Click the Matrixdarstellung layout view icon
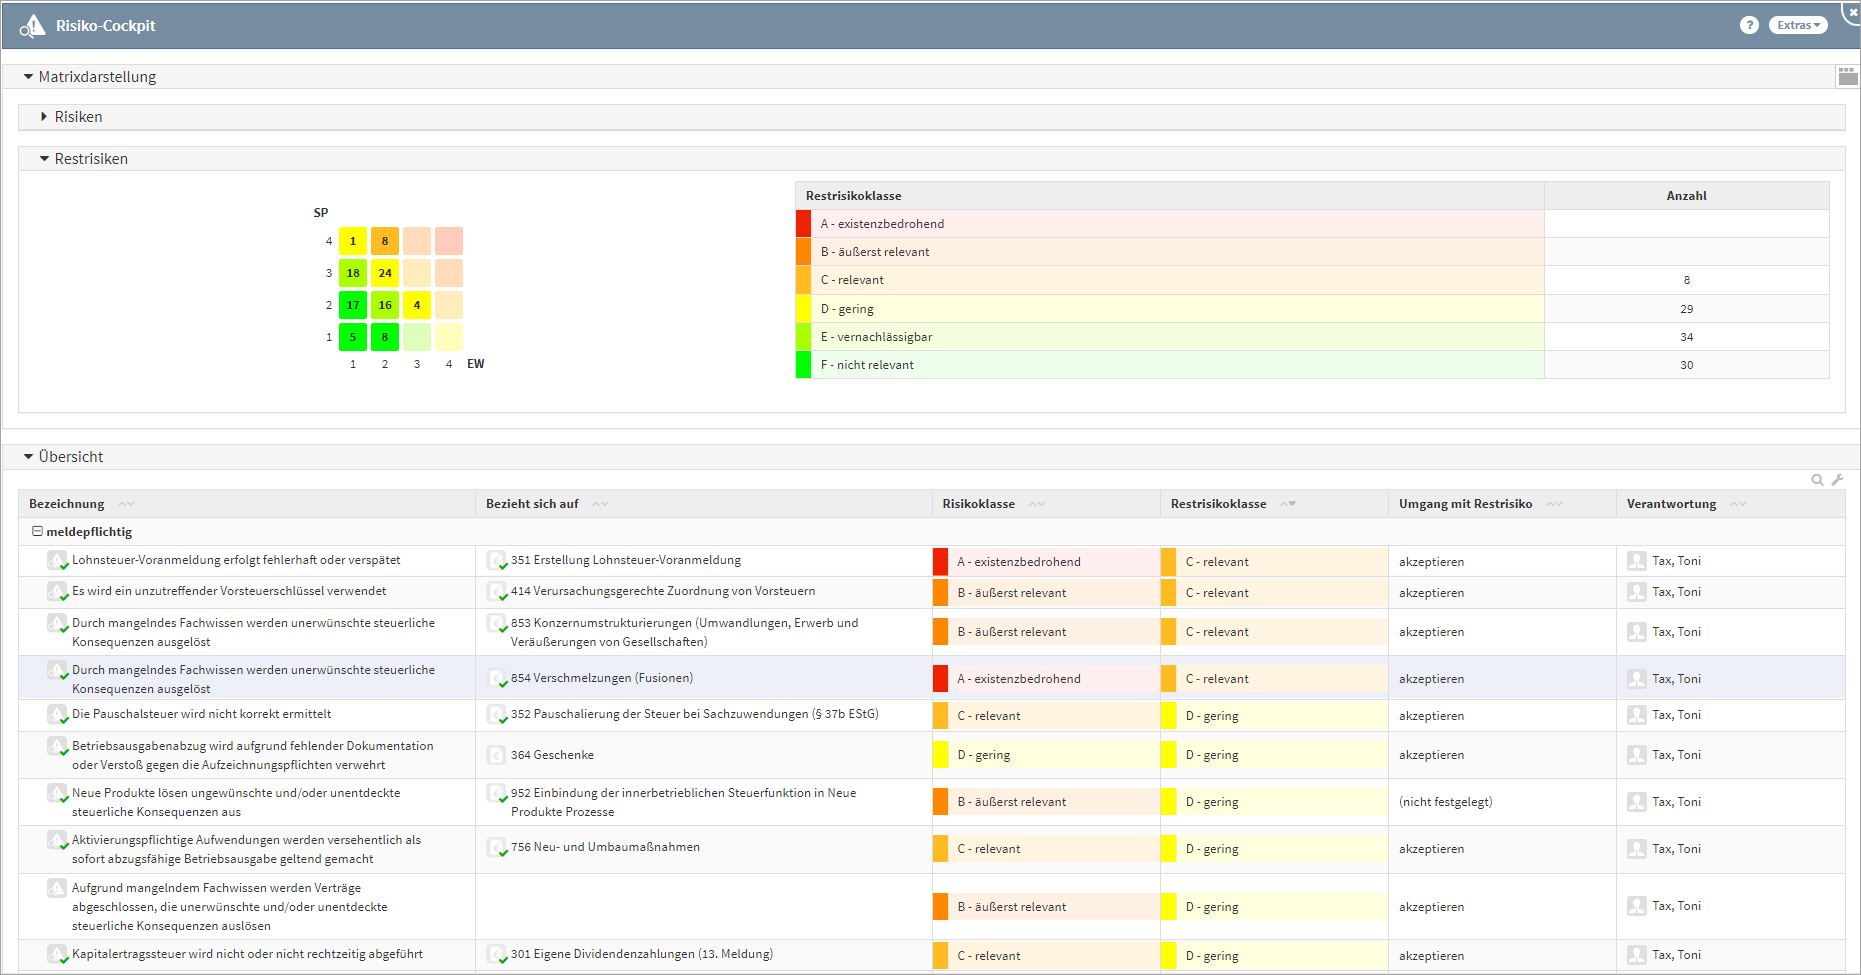Viewport: 1861px width, 975px height. coord(1847,76)
